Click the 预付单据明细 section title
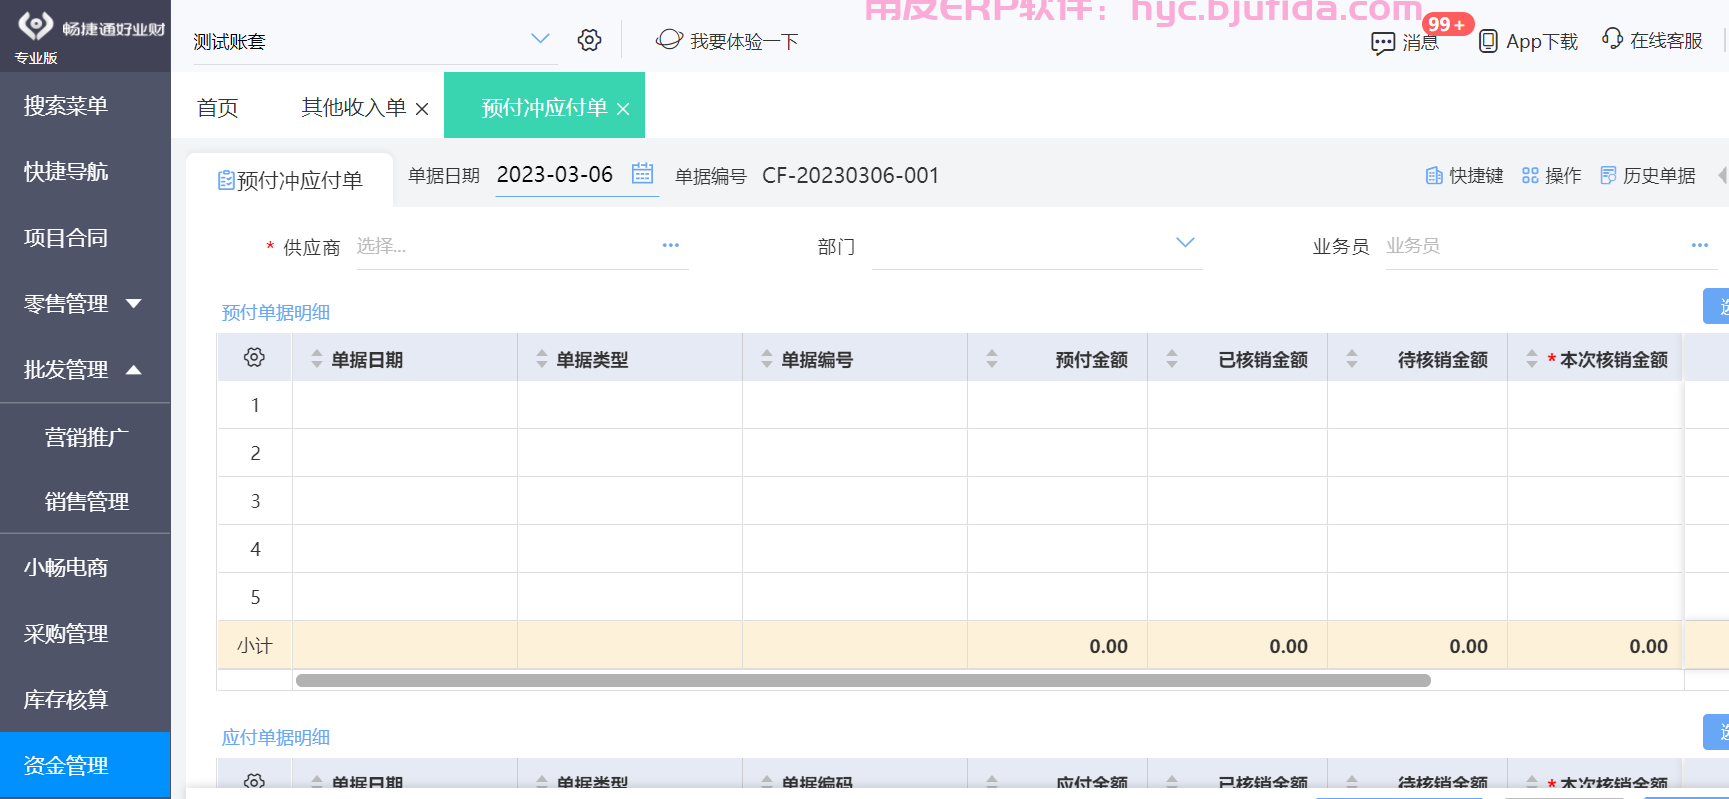Image resolution: width=1729 pixels, height=799 pixels. (x=276, y=312)
